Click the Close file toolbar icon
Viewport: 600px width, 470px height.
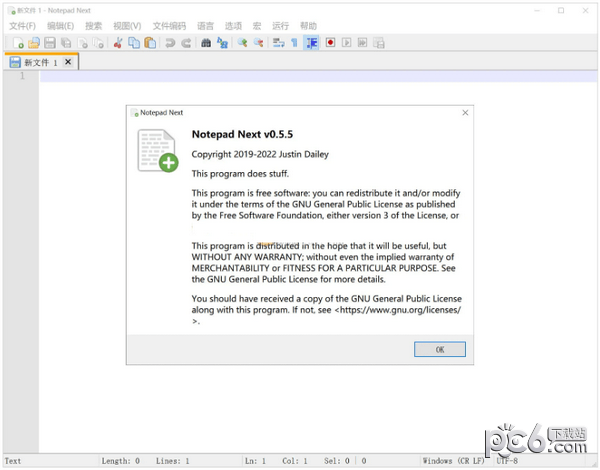pyautogui.click(x=82, y=43)
